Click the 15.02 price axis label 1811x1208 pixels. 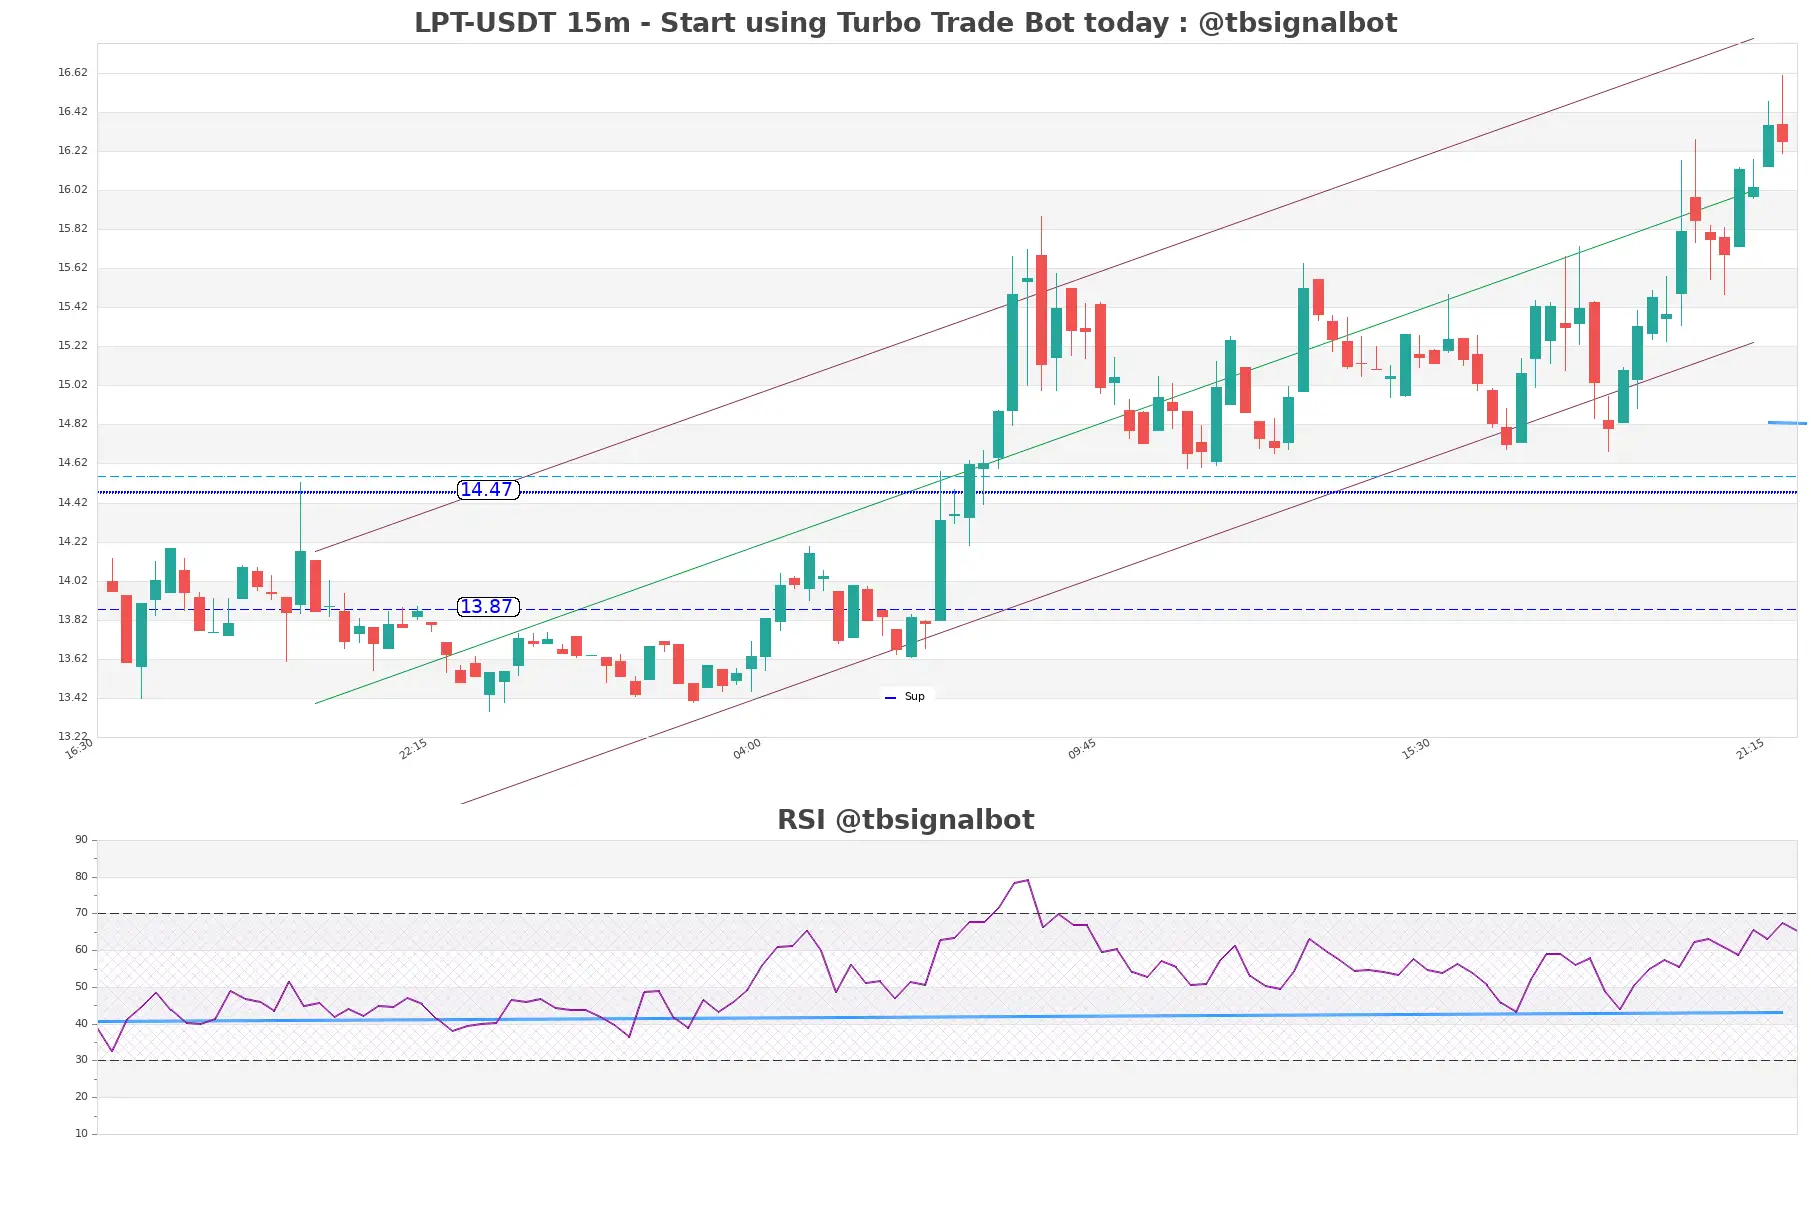click(x=72, y=385)
